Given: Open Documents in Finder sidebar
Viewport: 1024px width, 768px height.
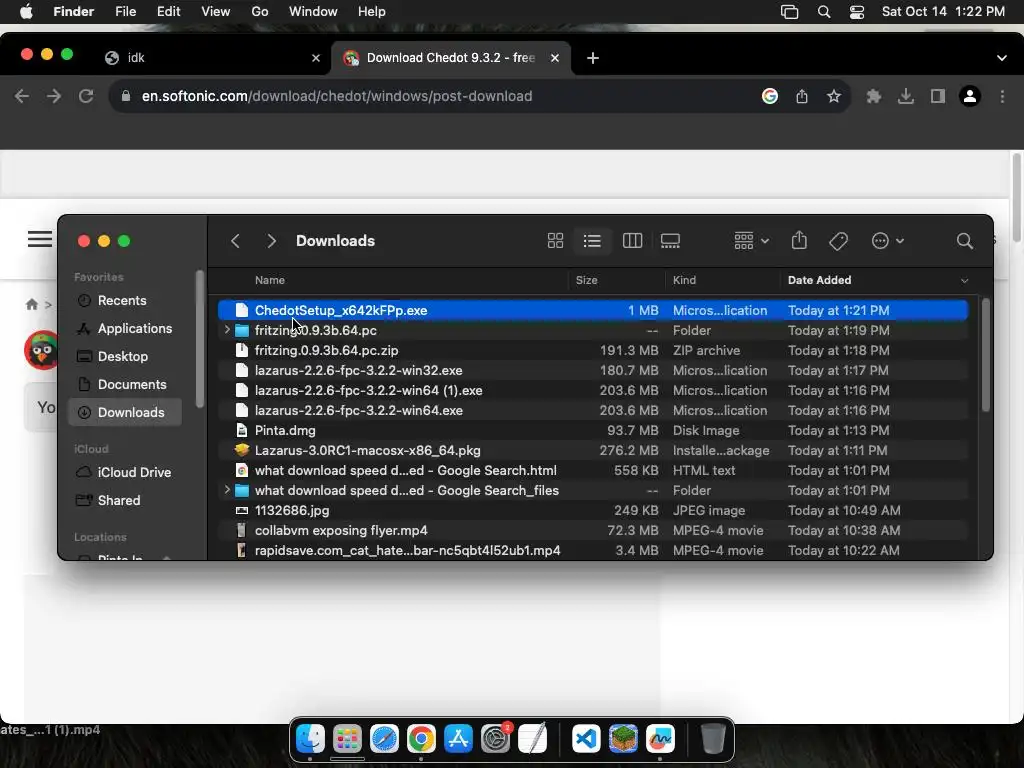Looking at the screenshot, I should (124, 385).
